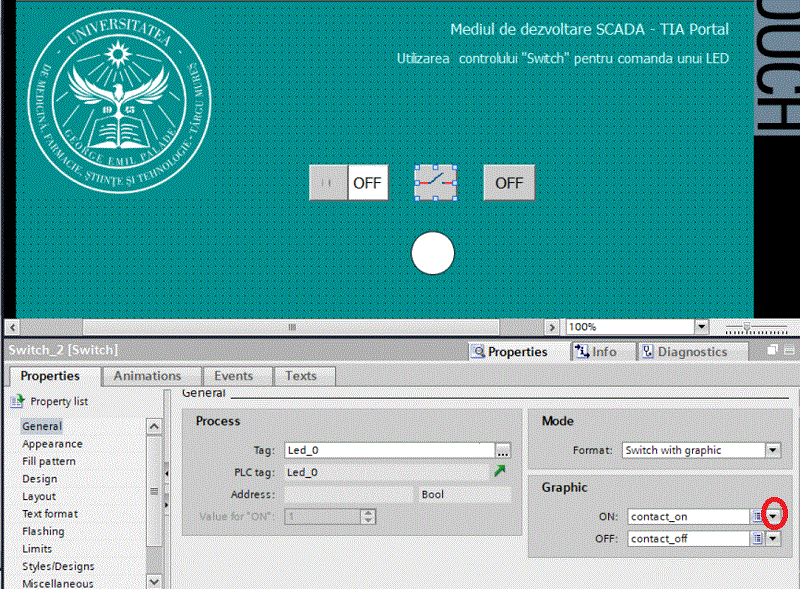Click the zoom slider handle
This screenshot has height=589, width=800.
pyautogui.click(x=746, y=327)
